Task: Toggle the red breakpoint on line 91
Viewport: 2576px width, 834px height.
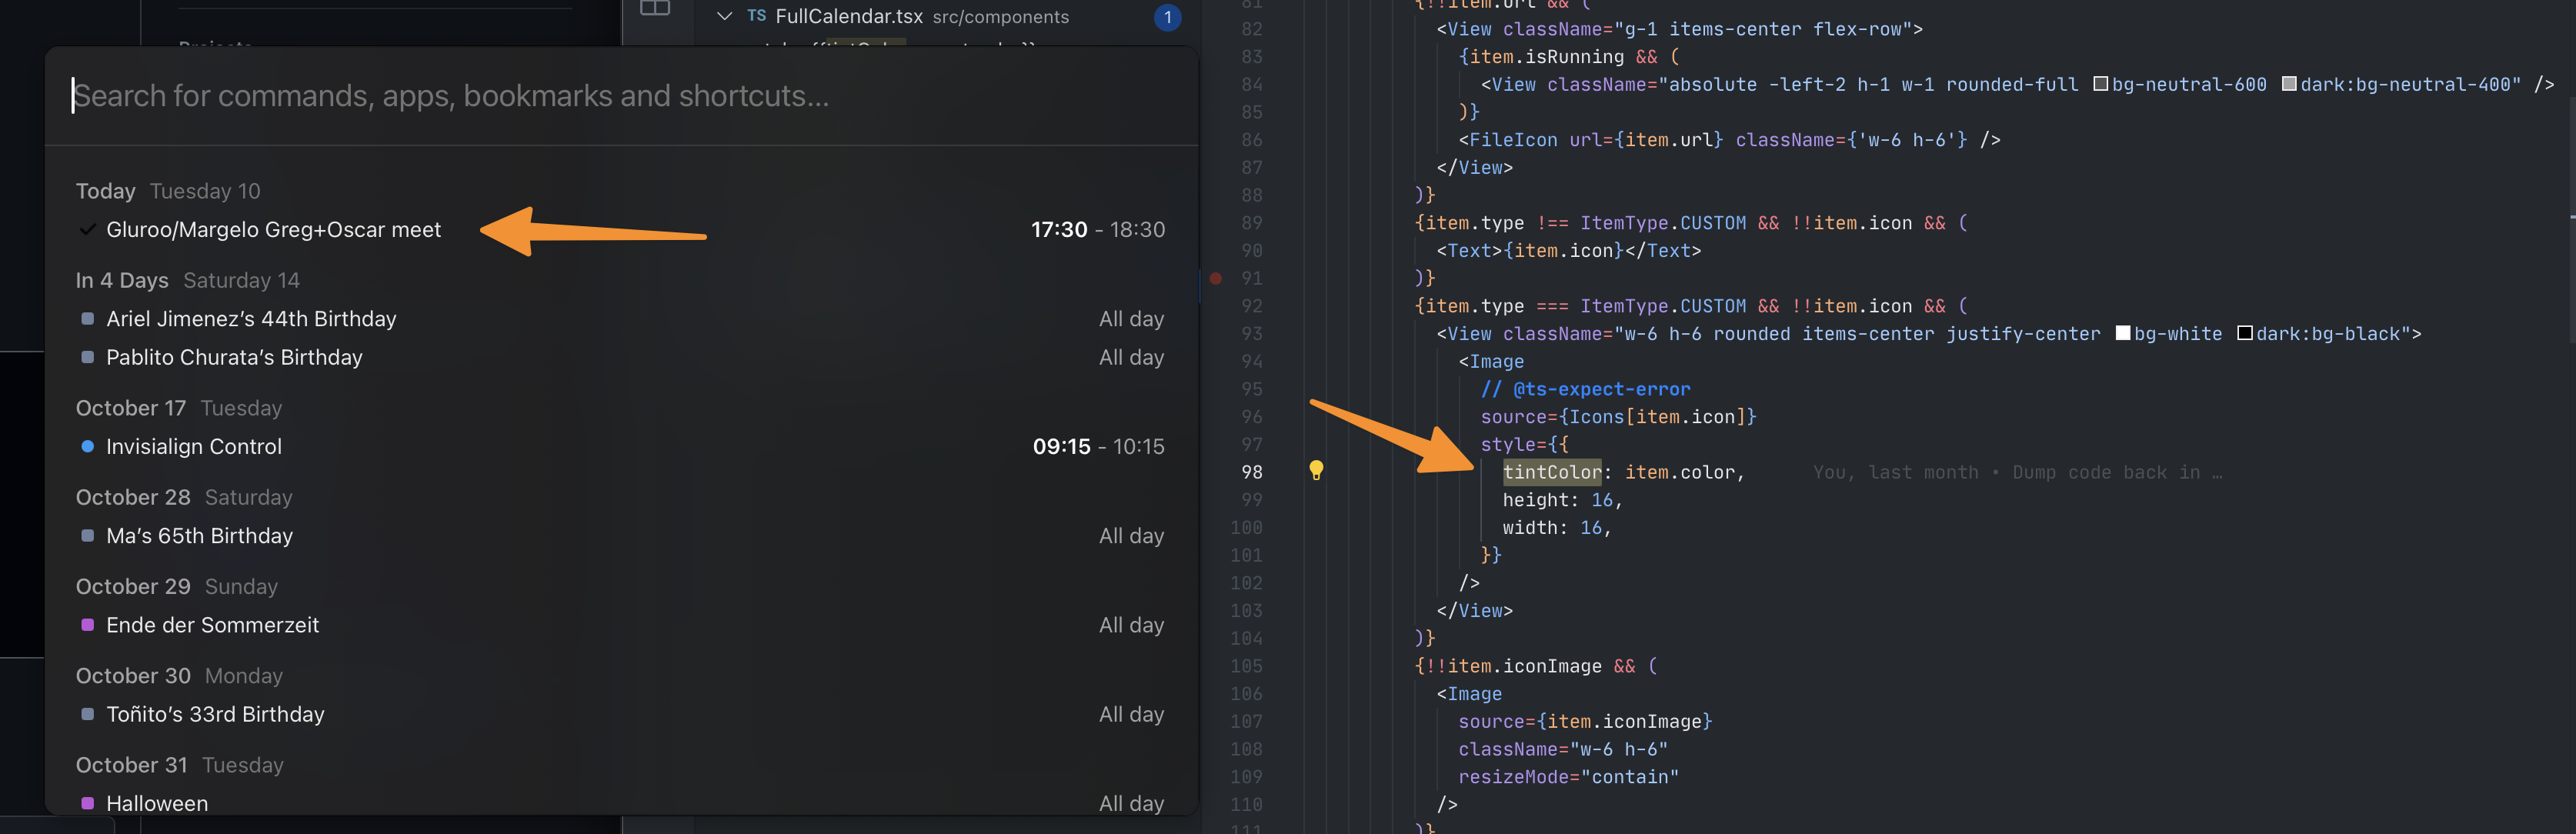Action: tap(1216, 279)
